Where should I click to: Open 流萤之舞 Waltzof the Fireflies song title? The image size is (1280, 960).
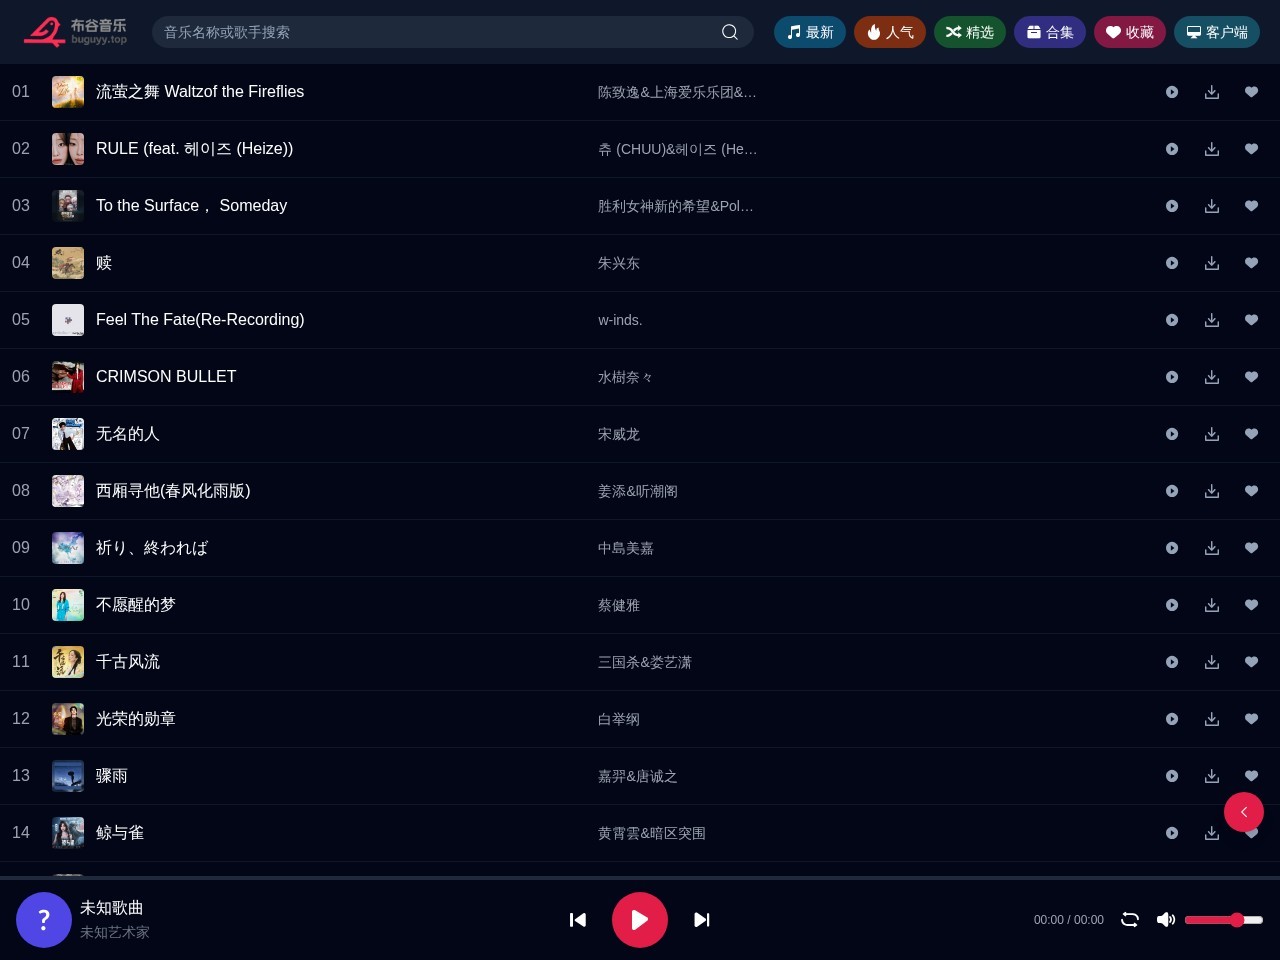tap(200, 92)
